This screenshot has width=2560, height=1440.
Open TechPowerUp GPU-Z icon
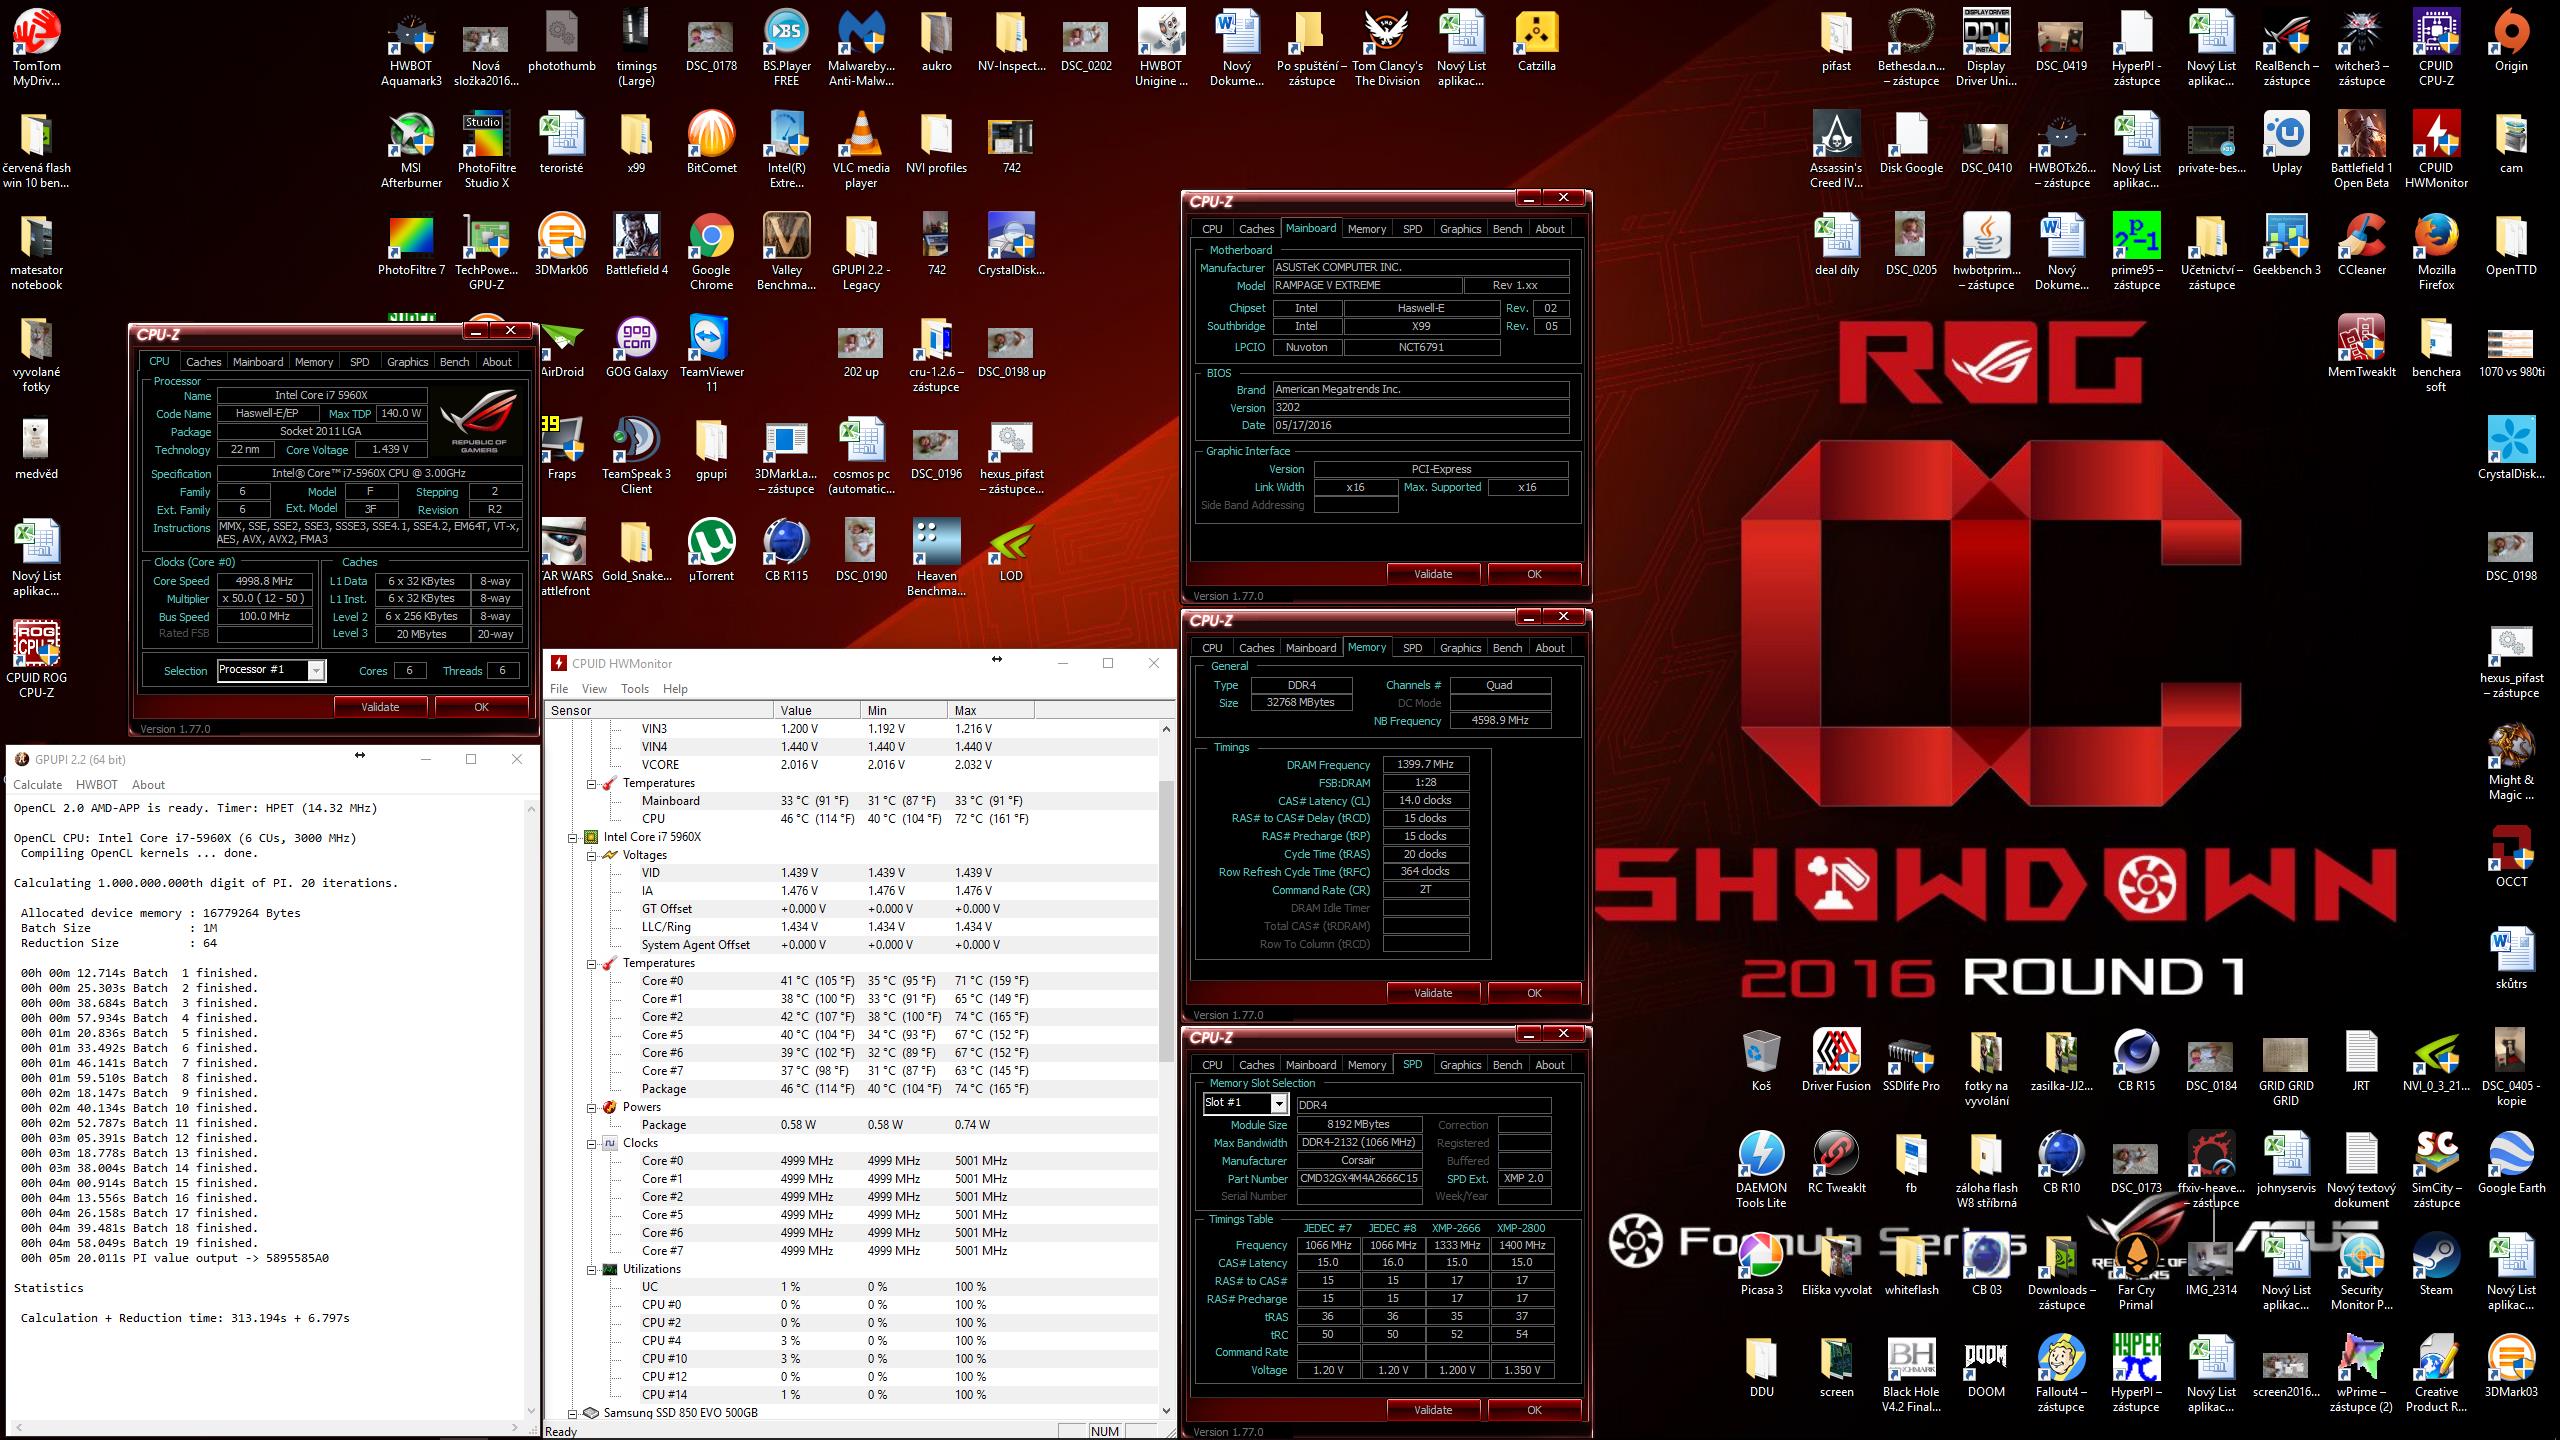(x=486, y=252)
